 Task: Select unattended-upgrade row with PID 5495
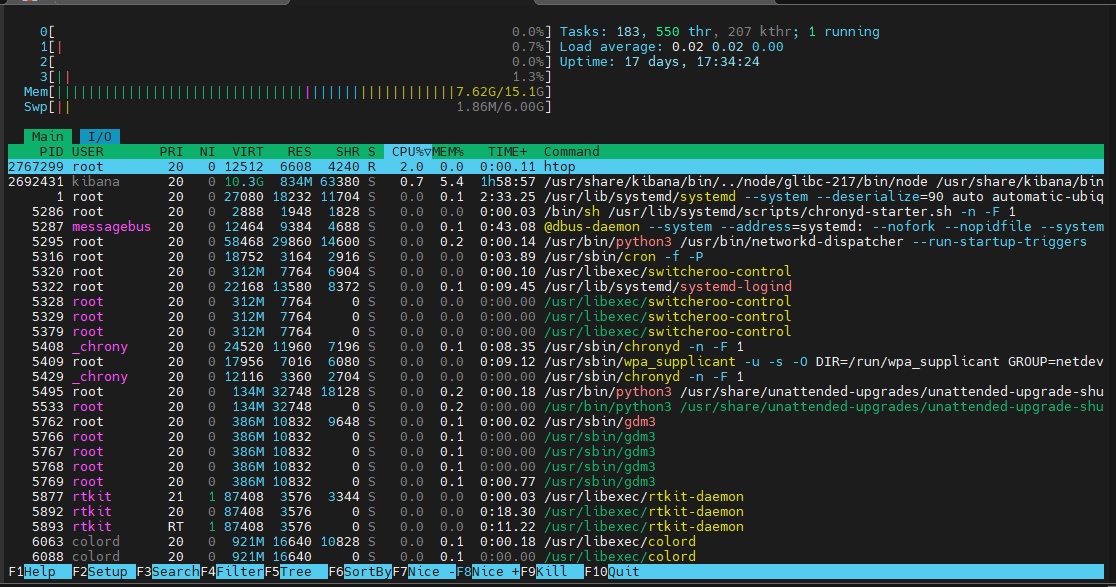[556, 391]
